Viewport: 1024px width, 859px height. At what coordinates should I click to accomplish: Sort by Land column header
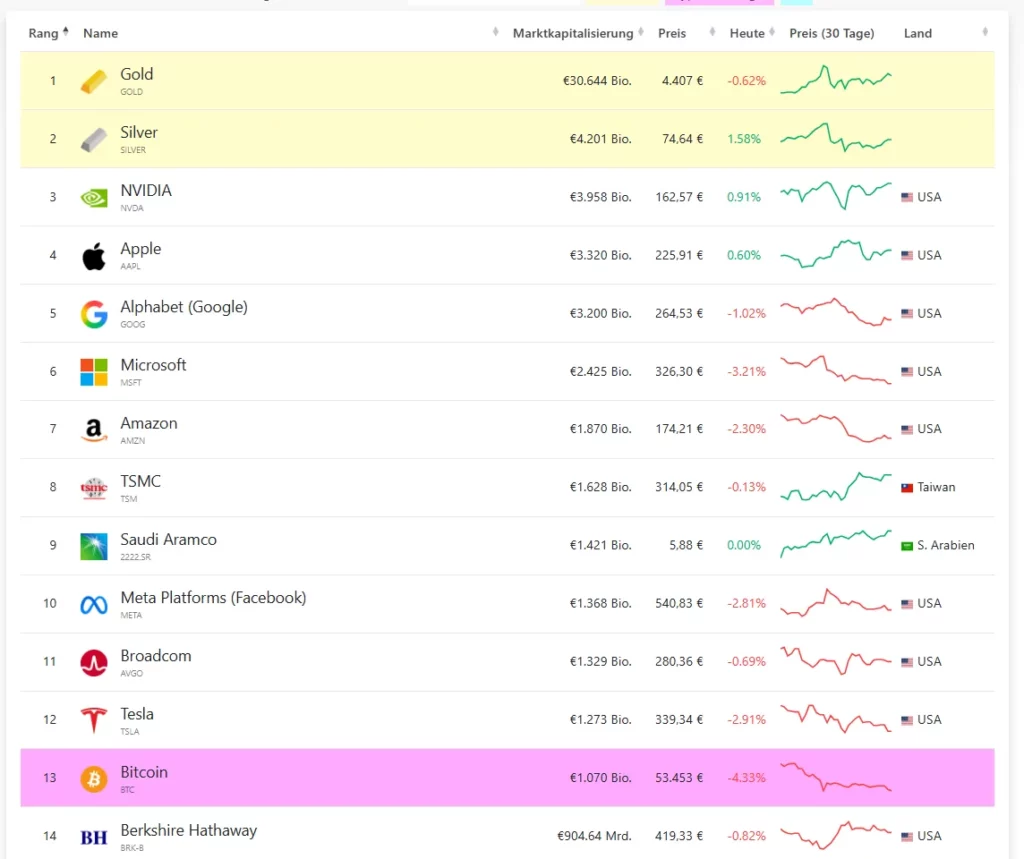[918, 33]
